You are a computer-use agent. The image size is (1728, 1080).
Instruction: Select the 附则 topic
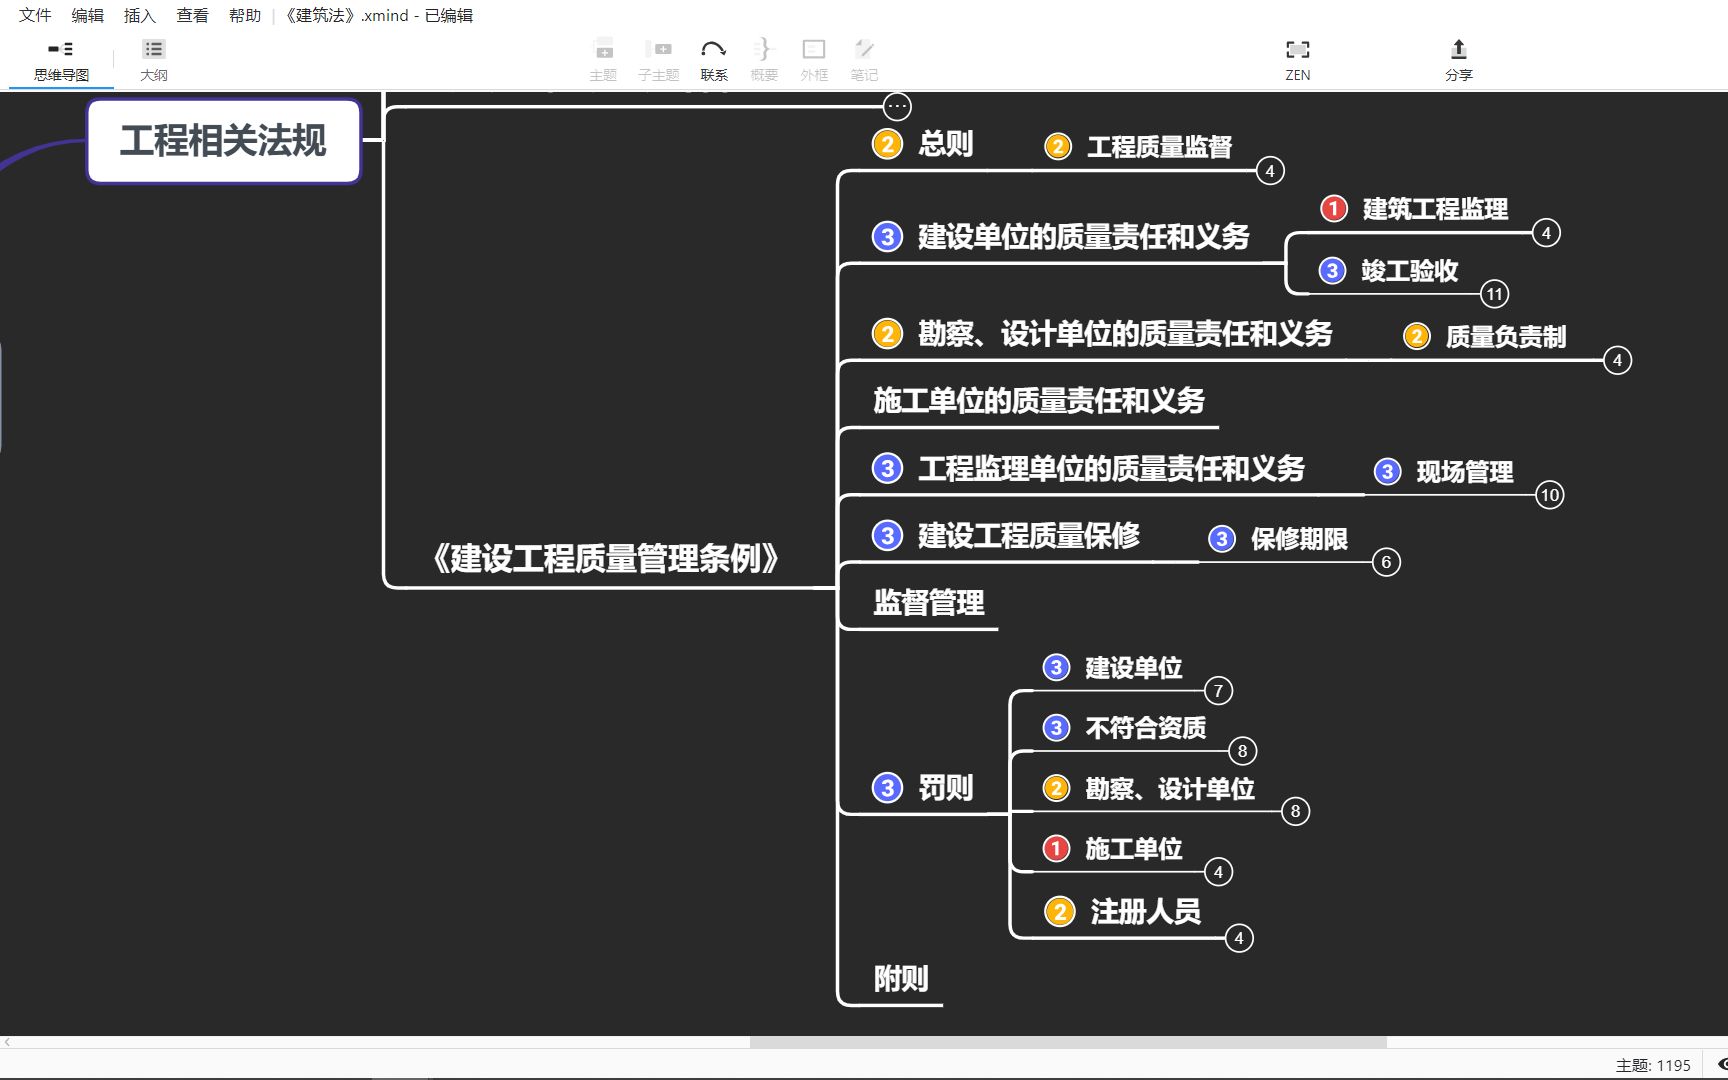[901, 979]
